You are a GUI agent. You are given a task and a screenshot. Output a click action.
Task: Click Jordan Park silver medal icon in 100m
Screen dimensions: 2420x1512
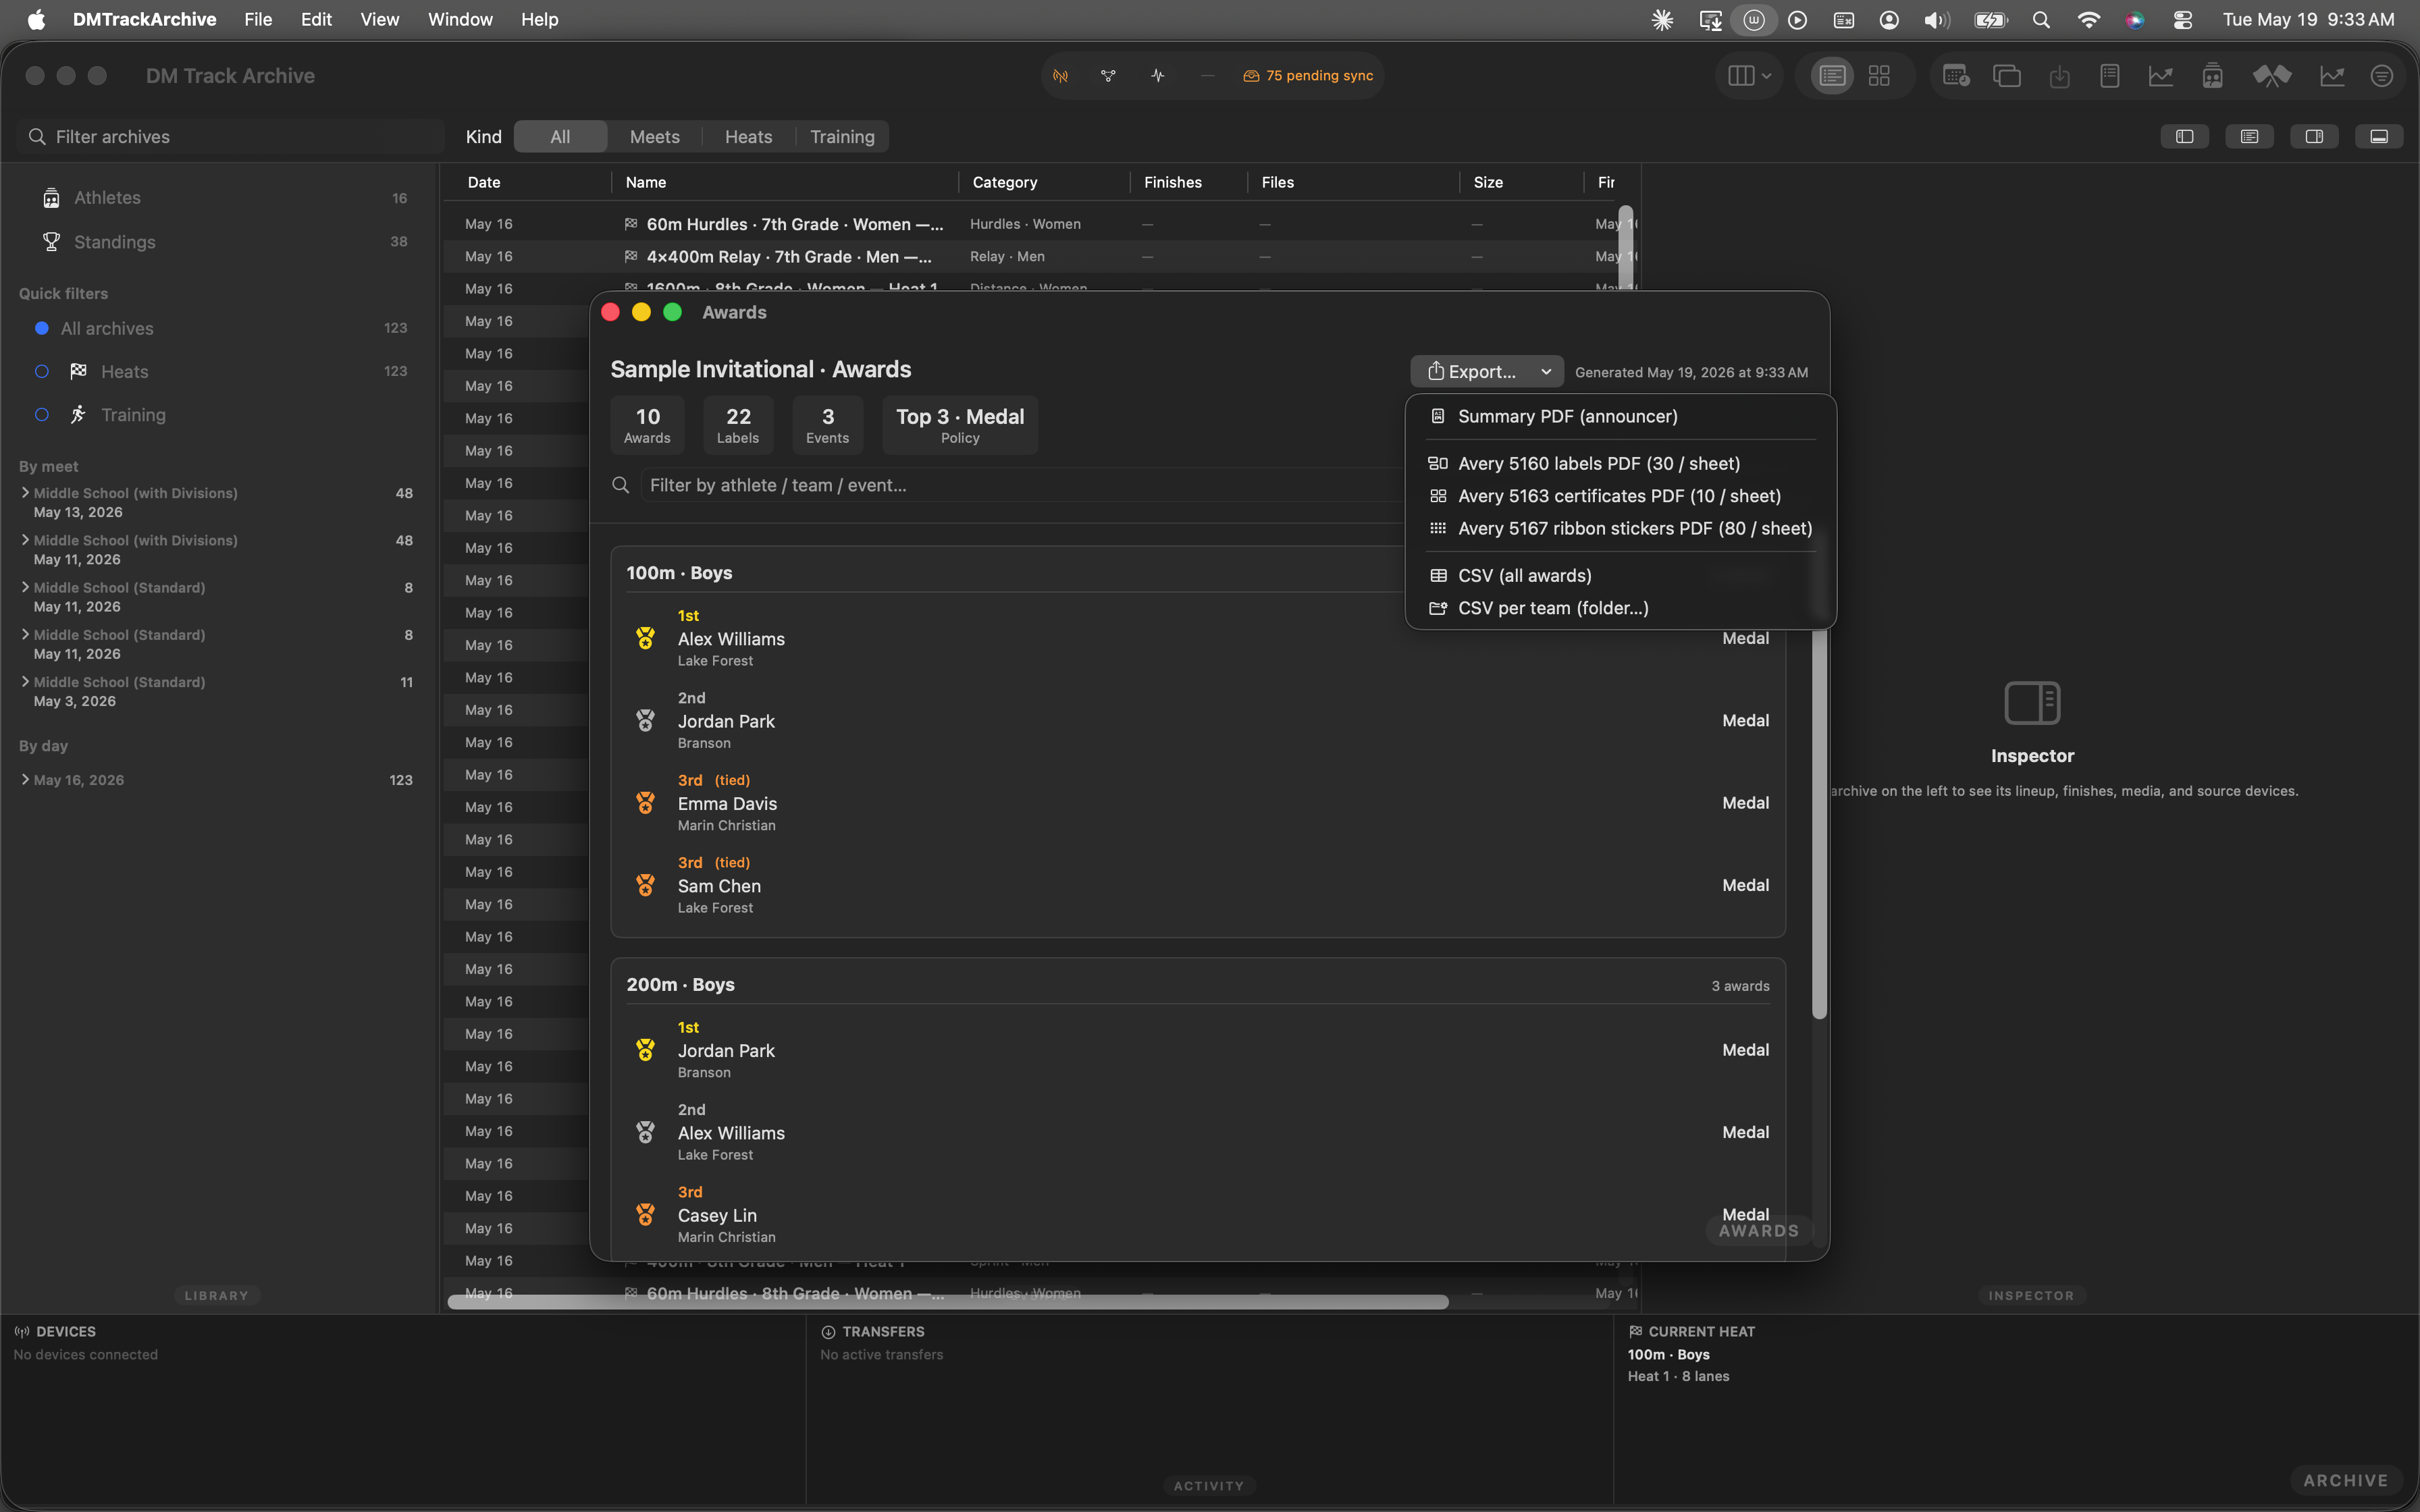pyautogui.click(x=646, y=720)
